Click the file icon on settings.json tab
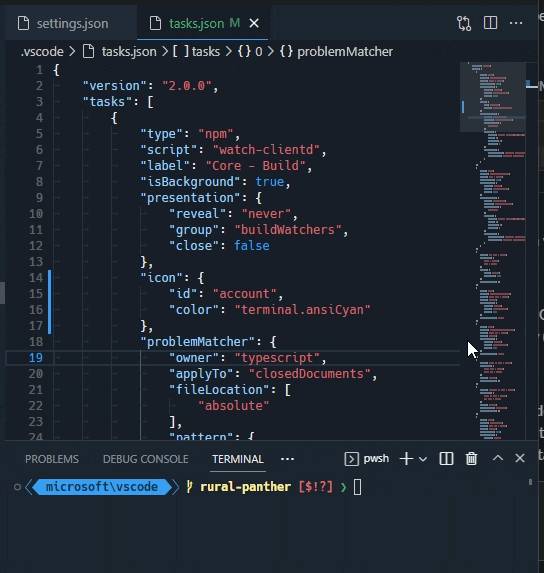Viewport: 544px width, 573px height. click(x=24, y=23)
